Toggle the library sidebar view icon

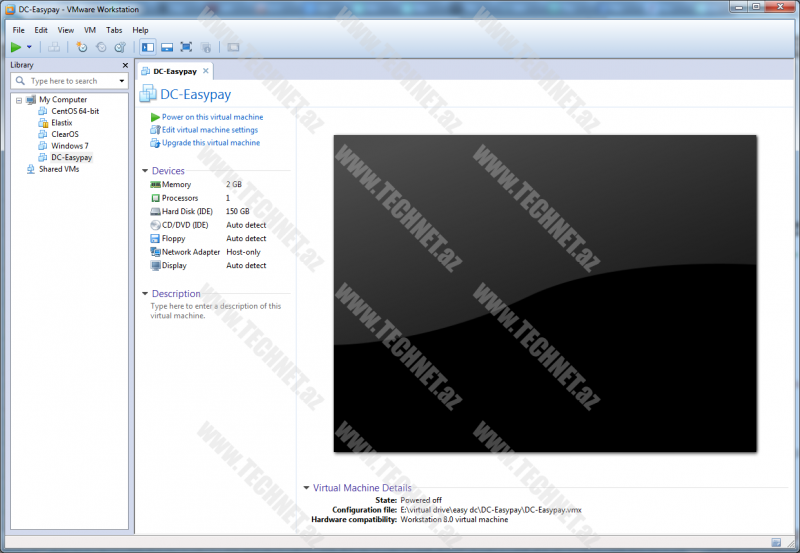coord(148,47)
